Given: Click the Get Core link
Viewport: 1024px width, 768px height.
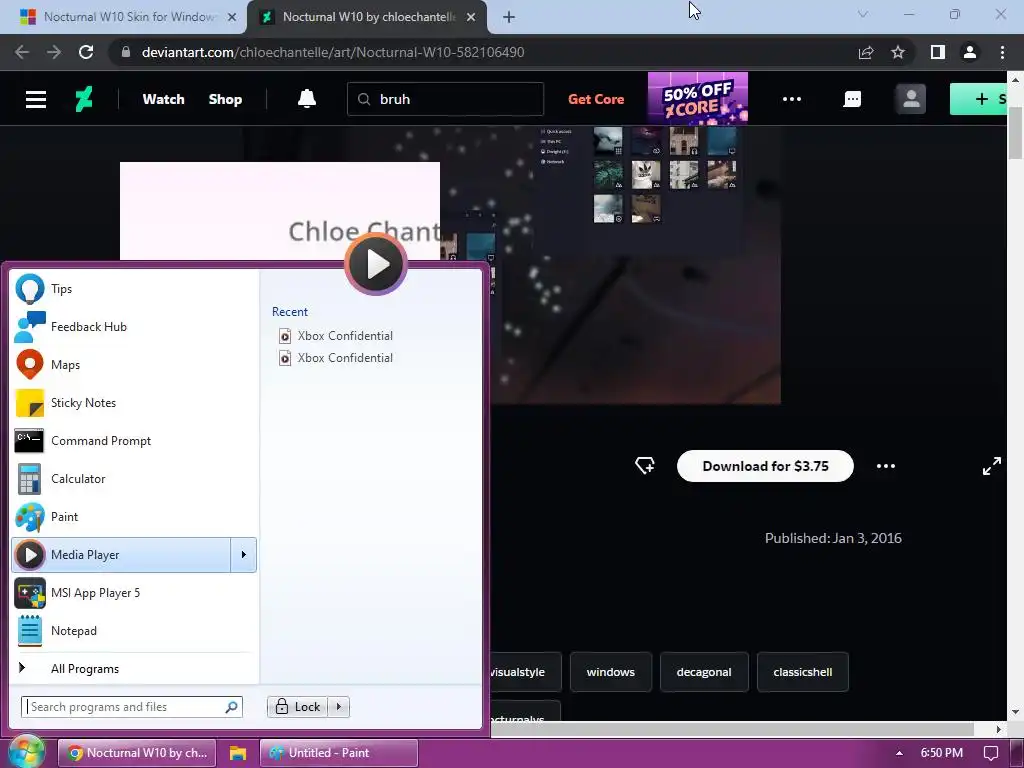Looking at the screenshot, I should 596,99.
